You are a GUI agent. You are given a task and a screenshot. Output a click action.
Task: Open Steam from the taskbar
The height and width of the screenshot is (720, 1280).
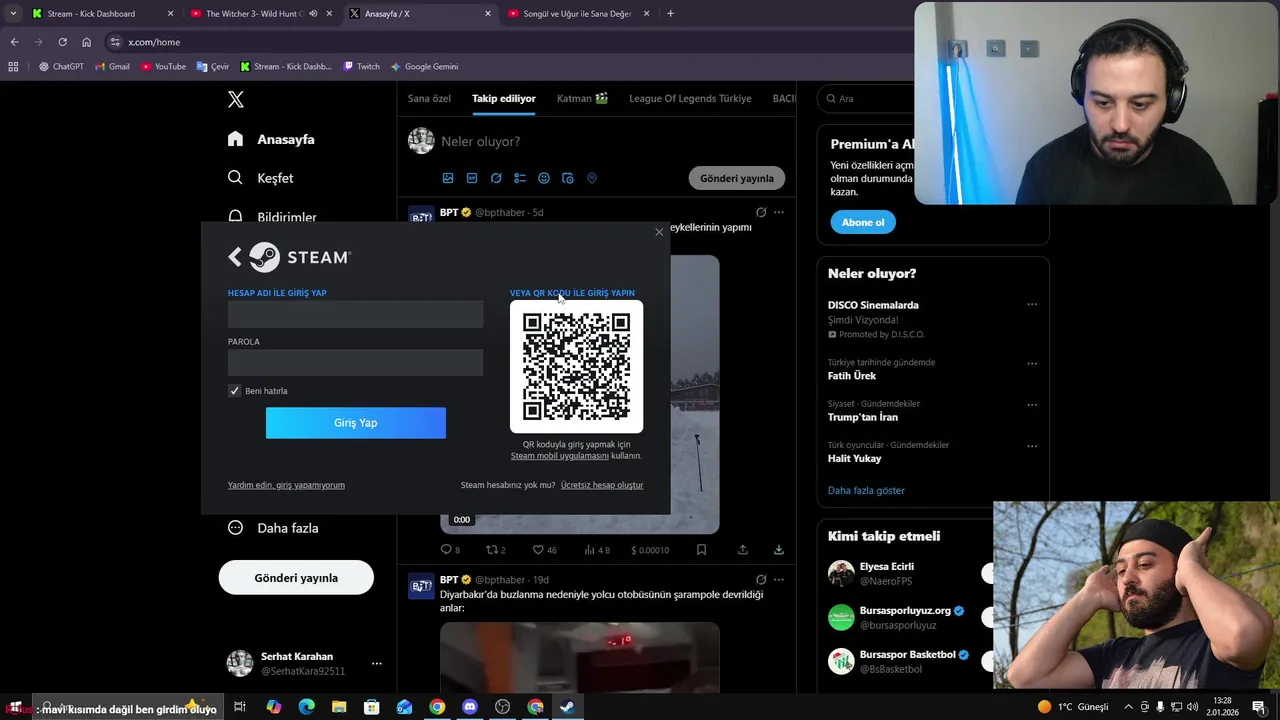[567, 707]
